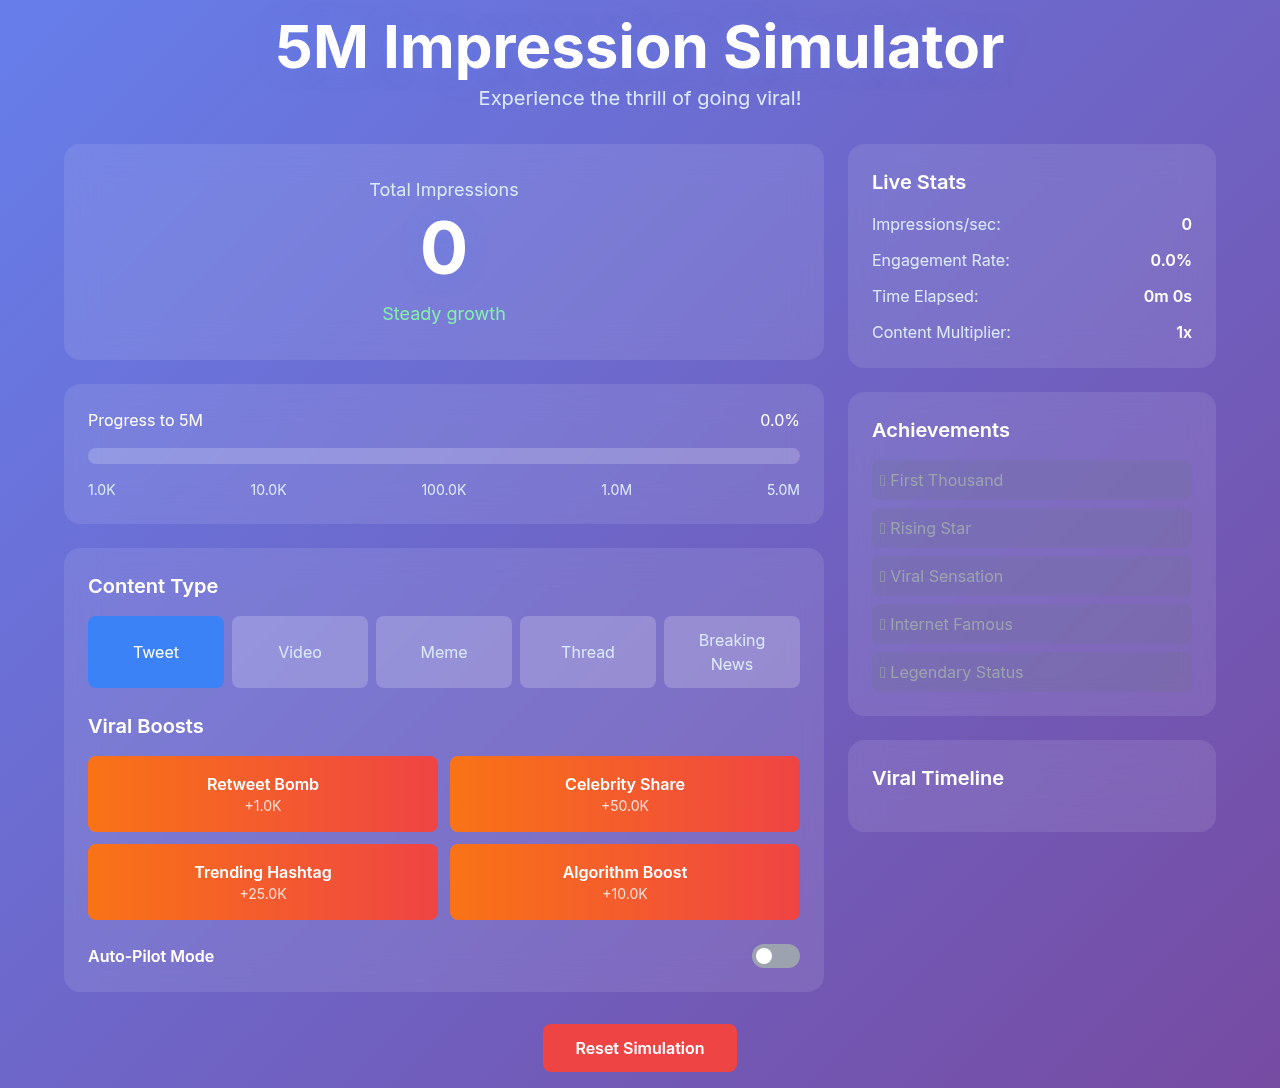Select Thread as content type
The width and height of the screenshot is (1280, 1088).
point(588,652)
